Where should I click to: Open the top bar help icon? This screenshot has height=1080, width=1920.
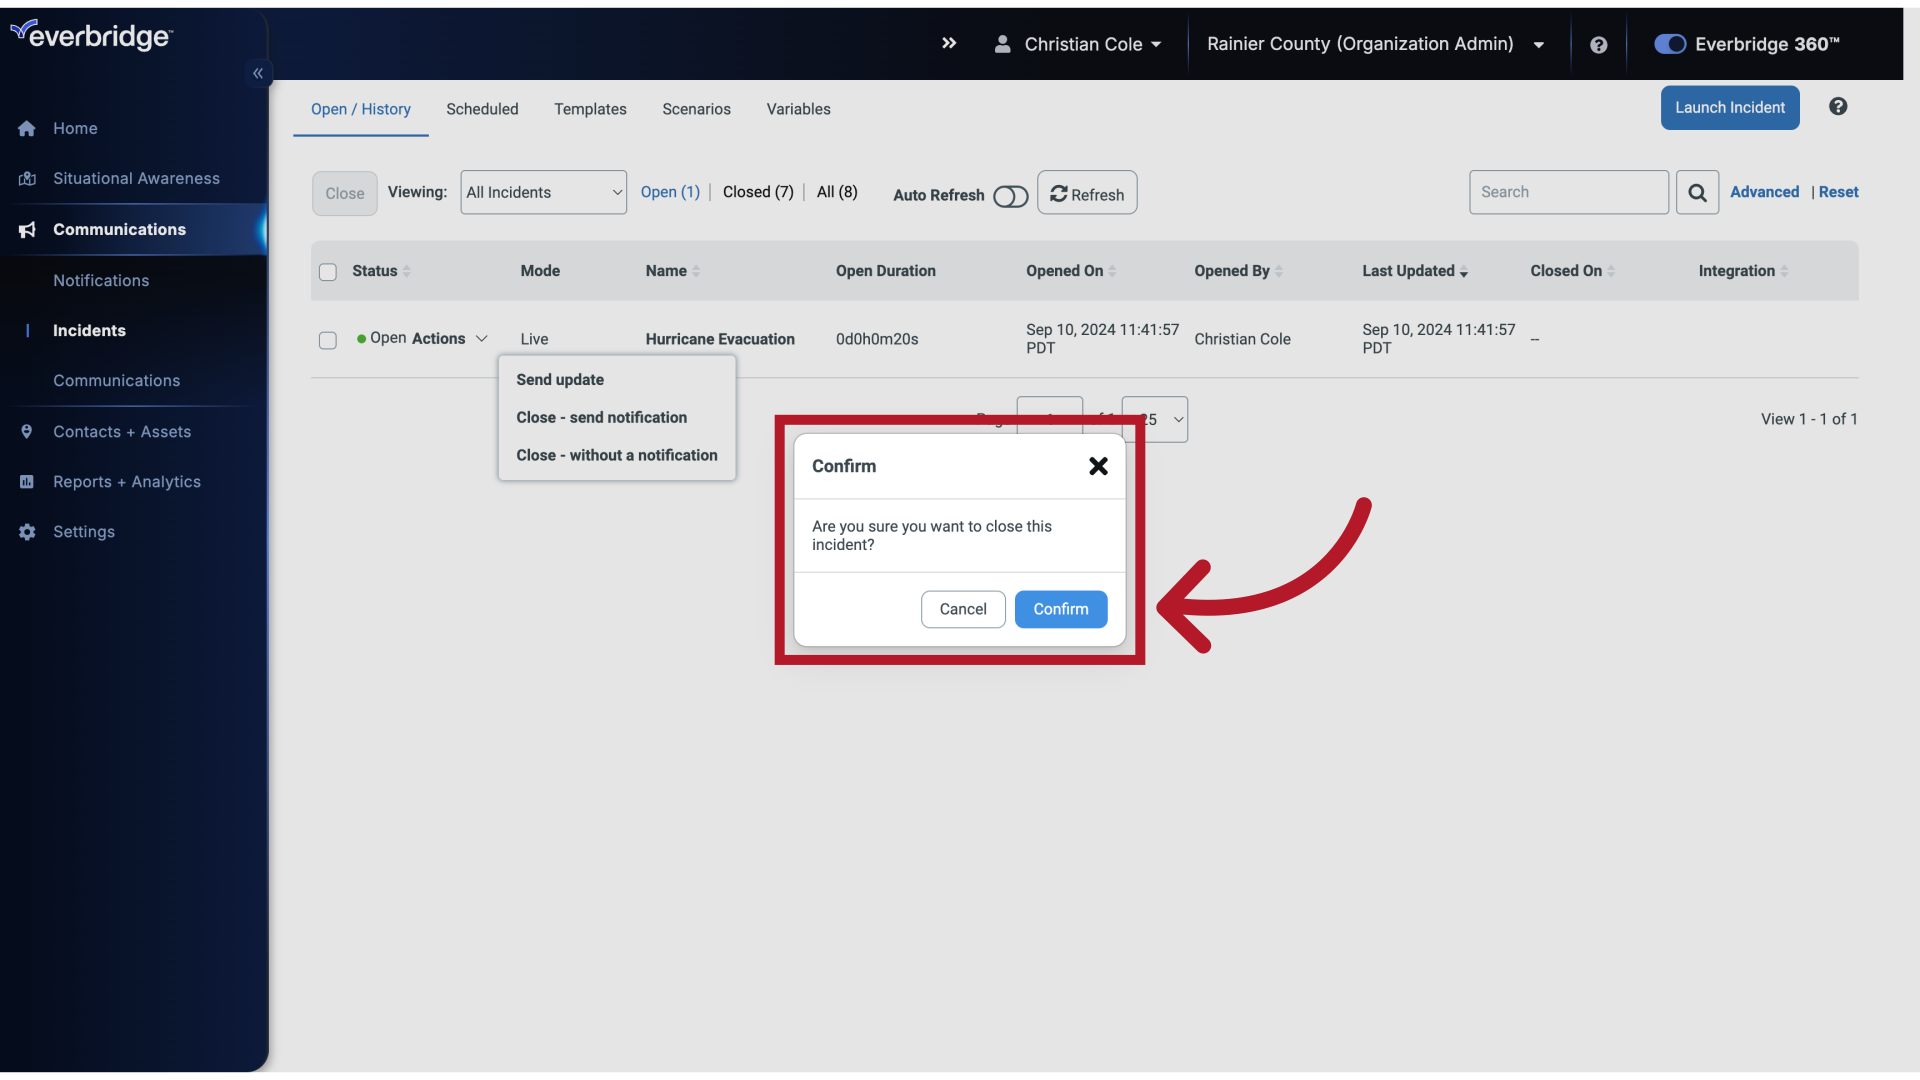tap(1598, 45)
